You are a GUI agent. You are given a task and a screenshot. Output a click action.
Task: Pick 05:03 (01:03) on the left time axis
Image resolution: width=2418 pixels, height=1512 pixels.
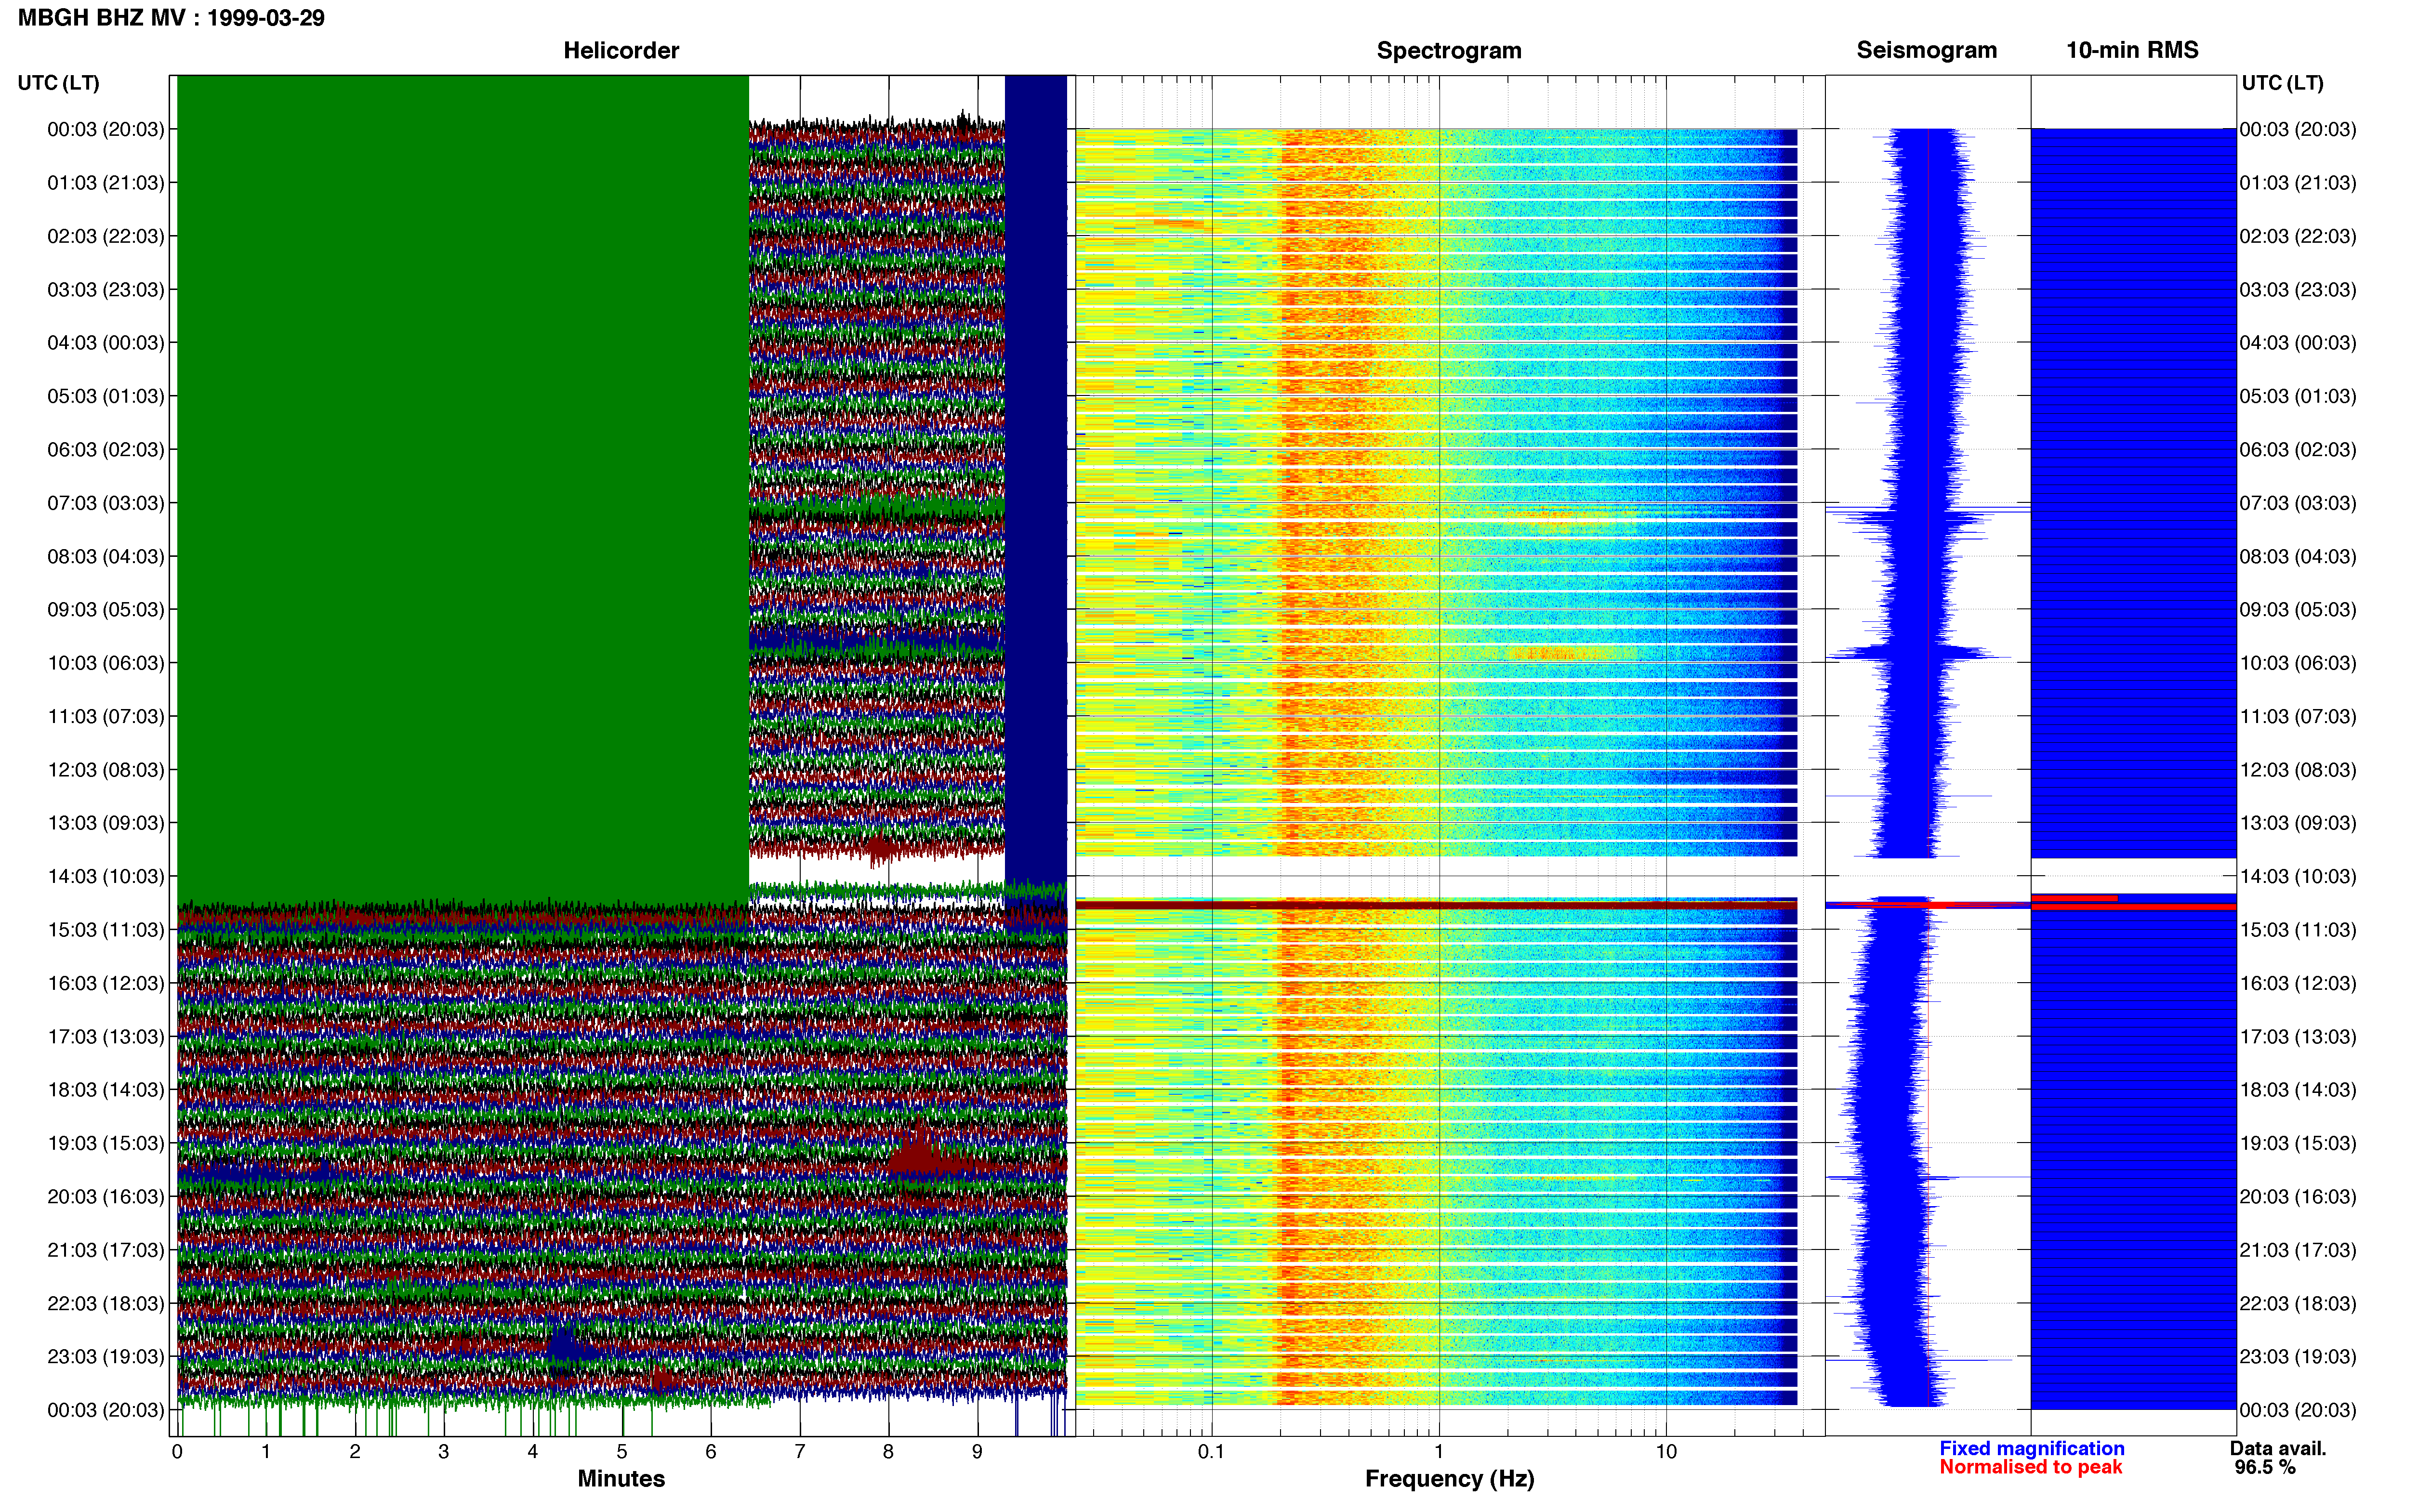click(106, 396)
